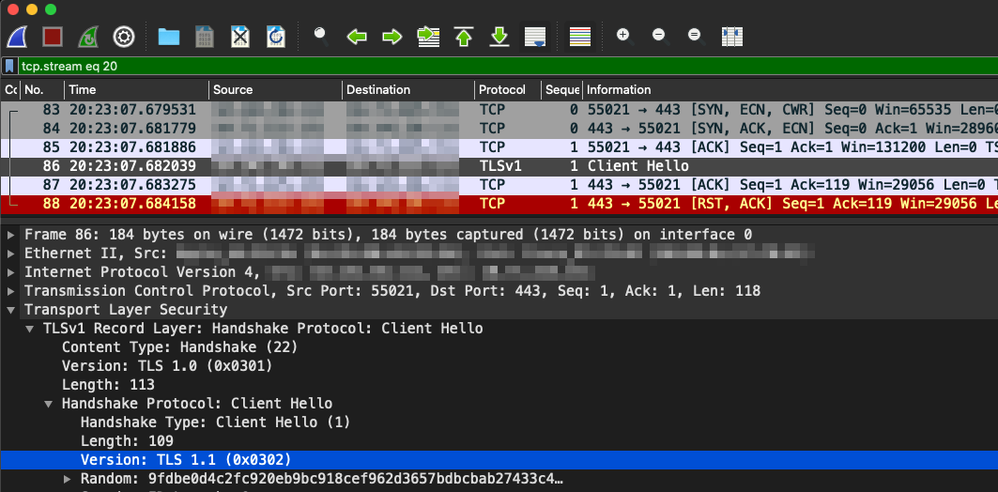Open display filter bookmark menu
The height and width of the screenshot is (492, 998).
point(10,66)
